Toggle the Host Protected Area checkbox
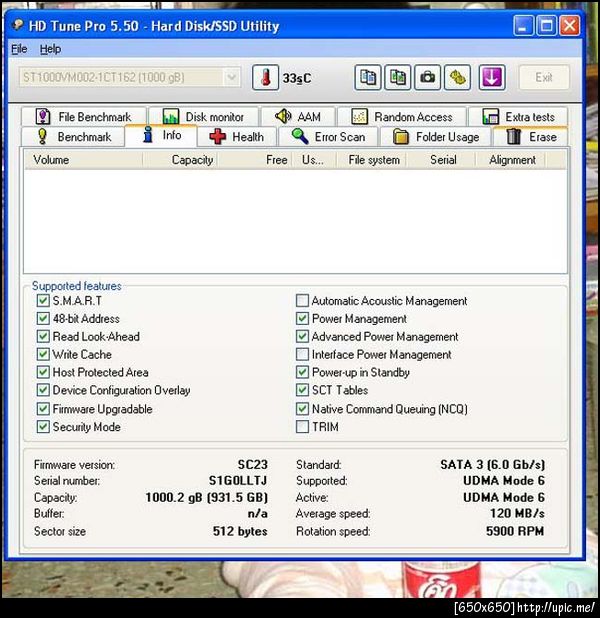 [x=43, y=372]
